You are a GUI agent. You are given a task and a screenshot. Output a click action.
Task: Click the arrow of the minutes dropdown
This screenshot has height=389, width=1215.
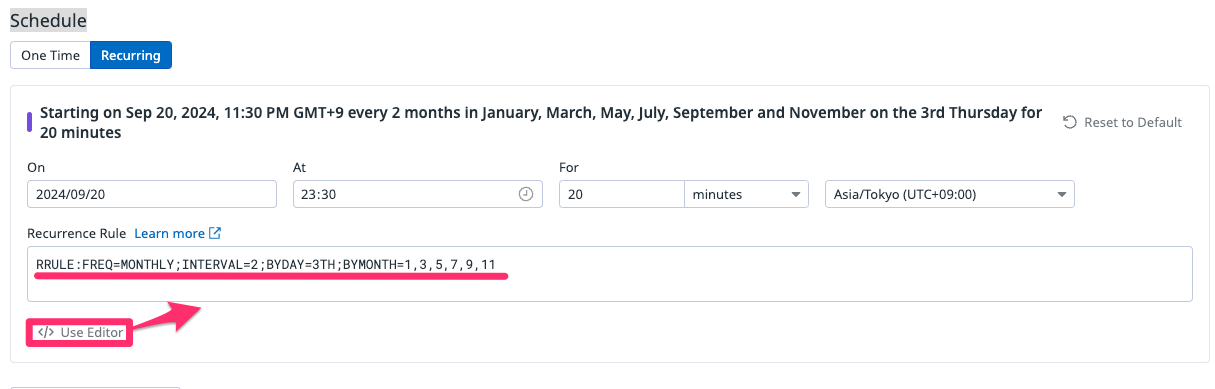coord(796,195)
